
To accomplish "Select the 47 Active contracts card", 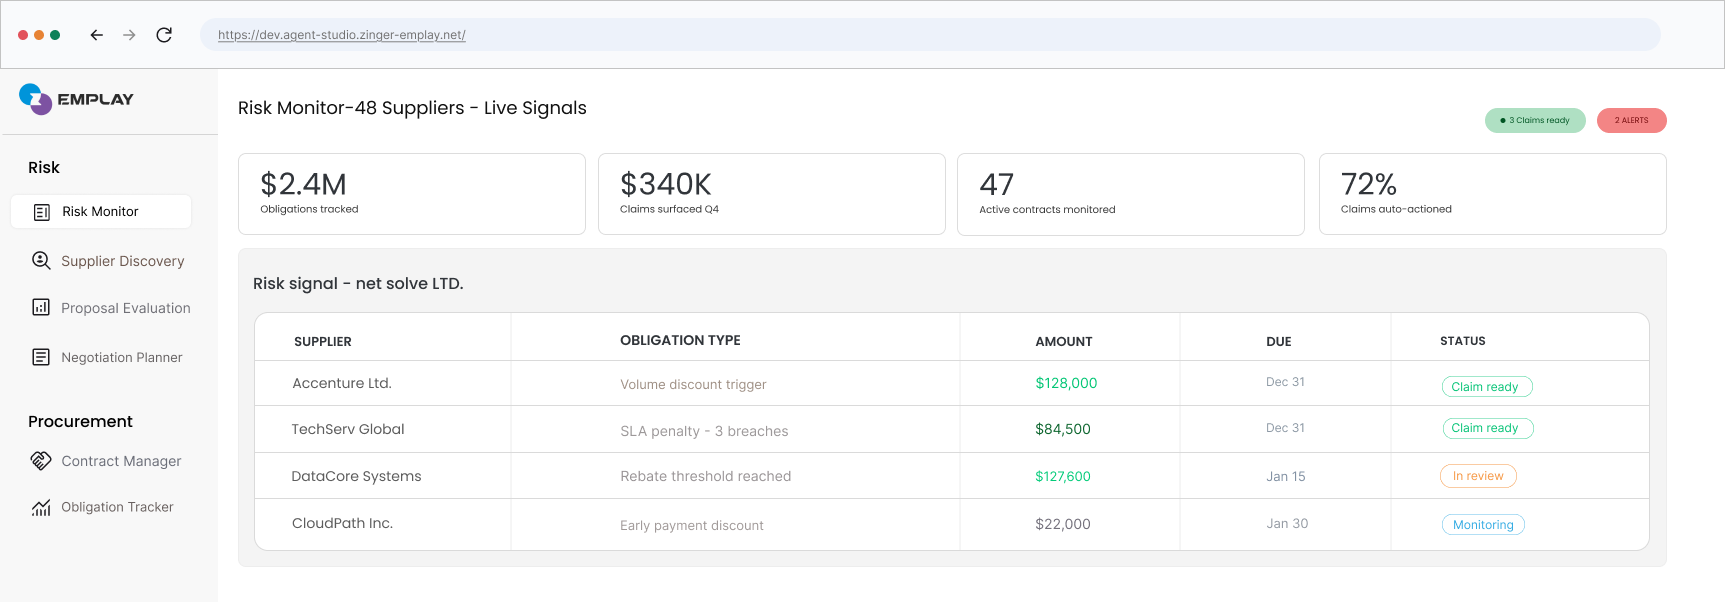I will coord(1131,194).
